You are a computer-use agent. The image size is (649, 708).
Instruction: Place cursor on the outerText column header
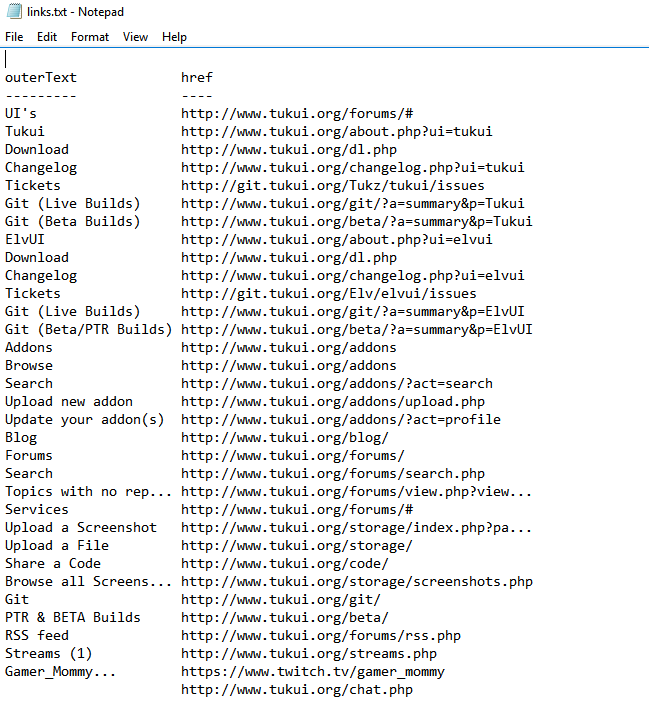(x=41, y=78)
